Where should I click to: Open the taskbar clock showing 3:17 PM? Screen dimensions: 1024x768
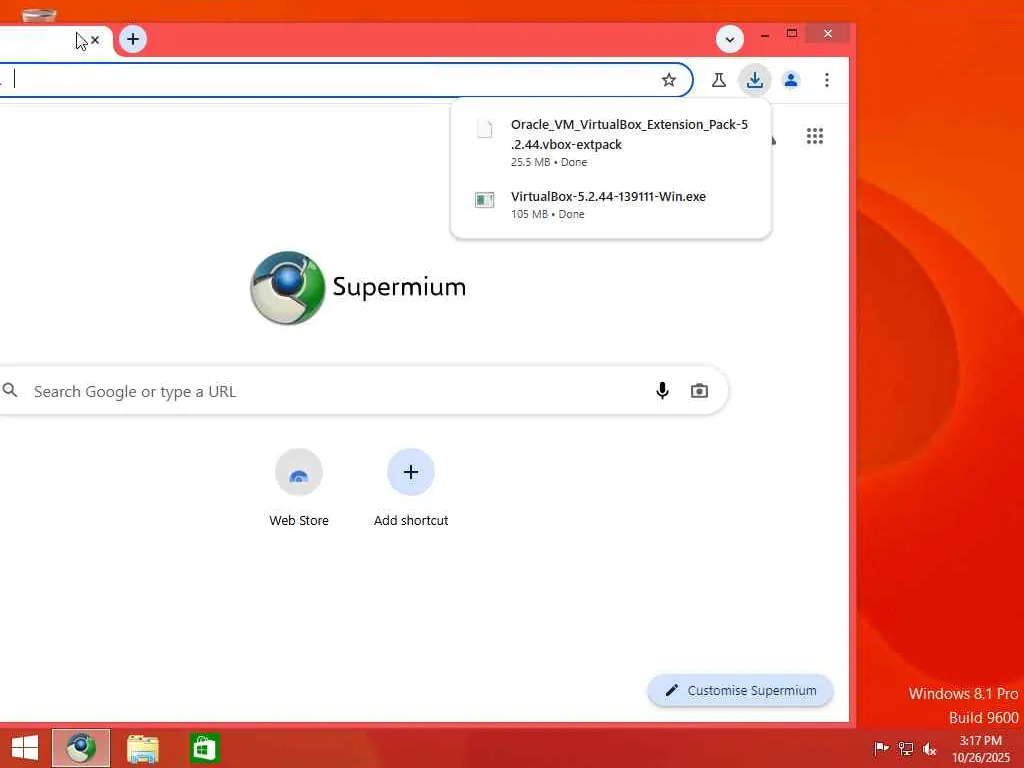tap(981, 748)
